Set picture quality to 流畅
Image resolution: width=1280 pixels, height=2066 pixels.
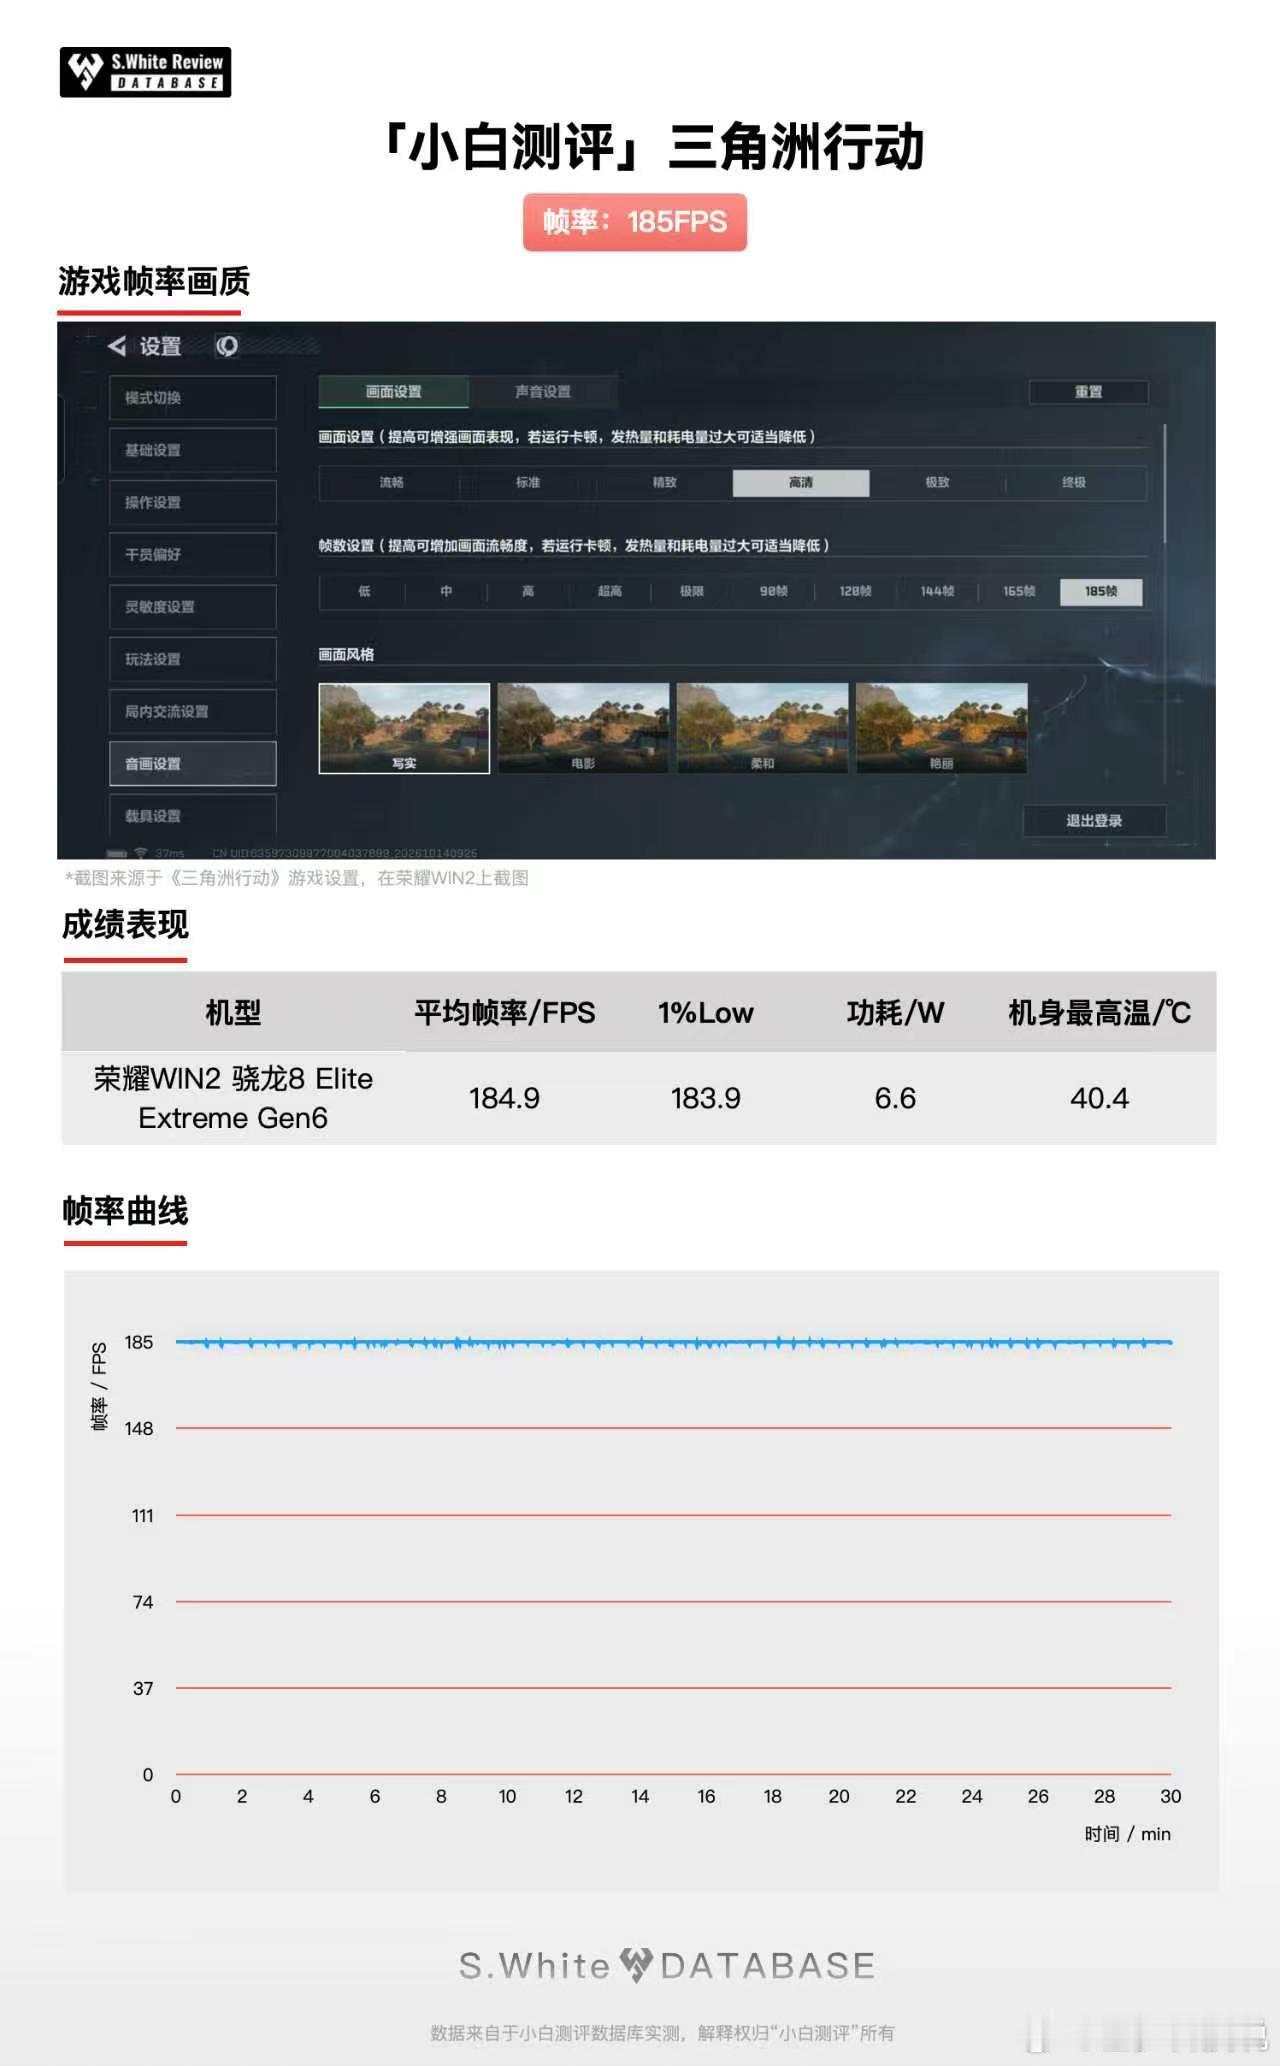[391, 483]
